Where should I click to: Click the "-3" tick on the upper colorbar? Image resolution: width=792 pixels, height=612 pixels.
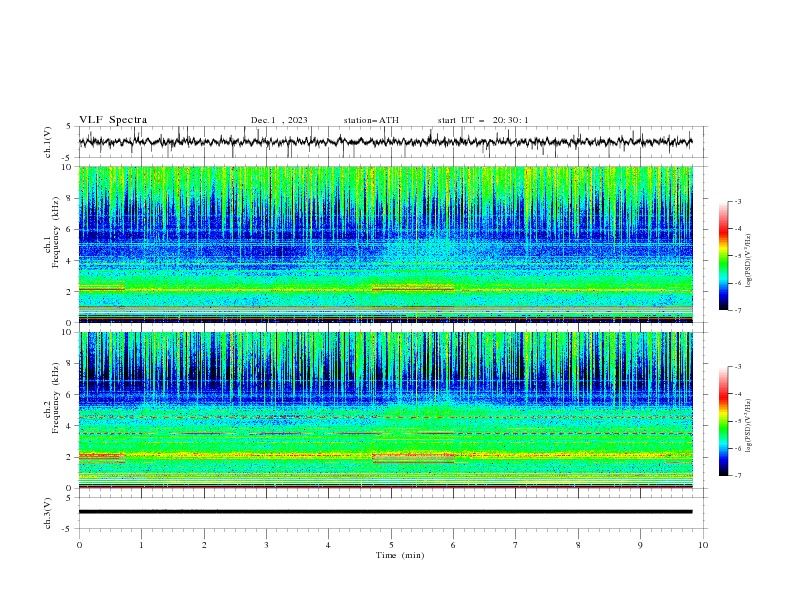point(737,201)
